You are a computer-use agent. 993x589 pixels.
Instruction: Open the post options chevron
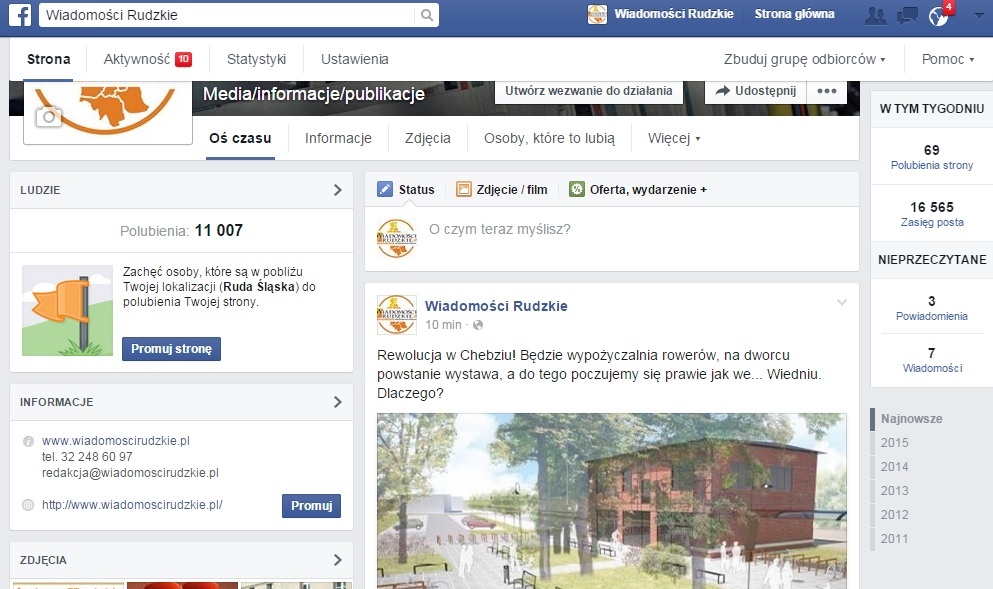842,302
